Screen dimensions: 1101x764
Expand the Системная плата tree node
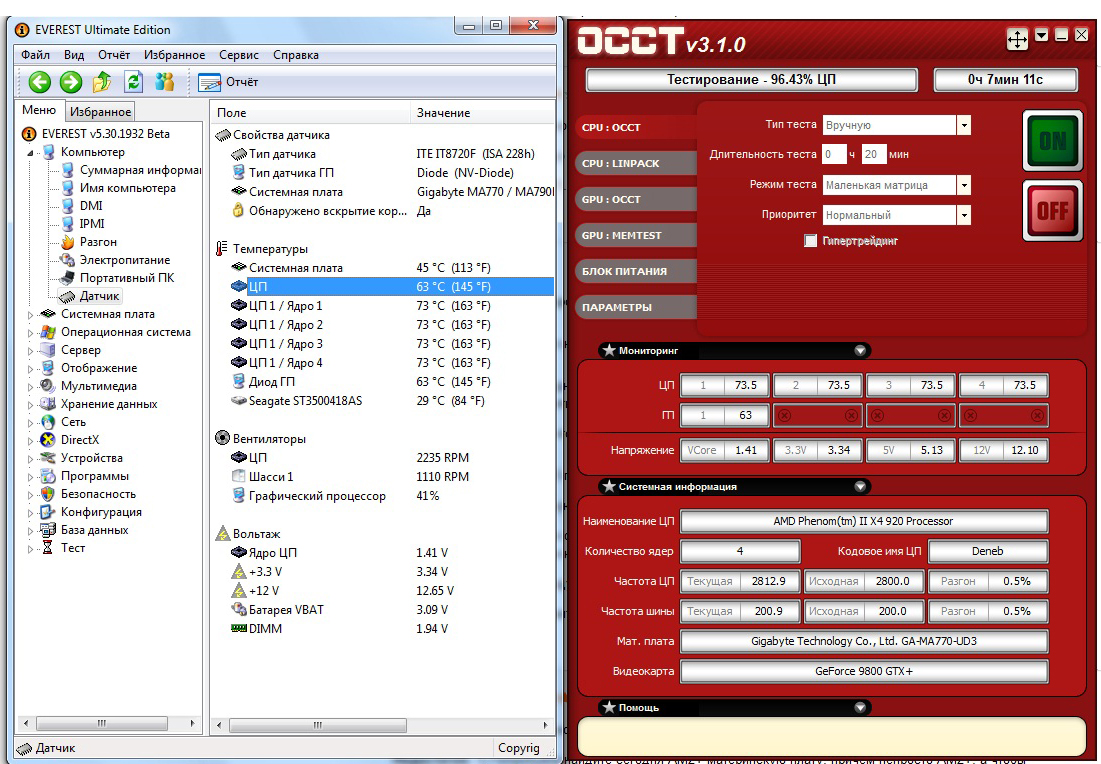click(x=30, y=315)
